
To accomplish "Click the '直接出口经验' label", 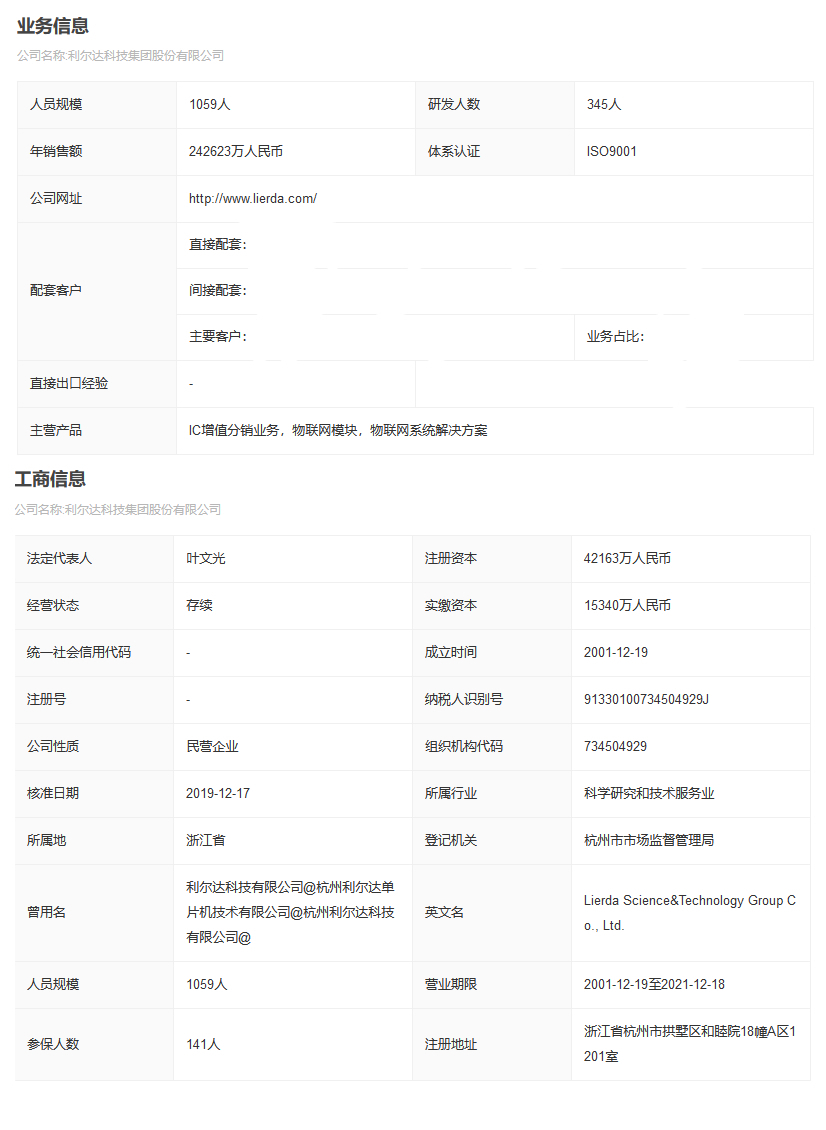I will point(69,383).
